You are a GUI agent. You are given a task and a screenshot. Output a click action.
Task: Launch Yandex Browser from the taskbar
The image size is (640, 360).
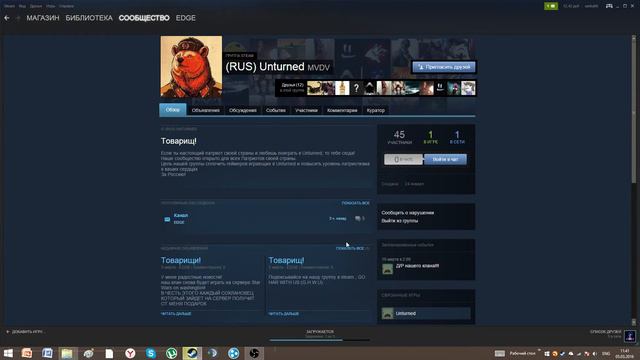130,353
